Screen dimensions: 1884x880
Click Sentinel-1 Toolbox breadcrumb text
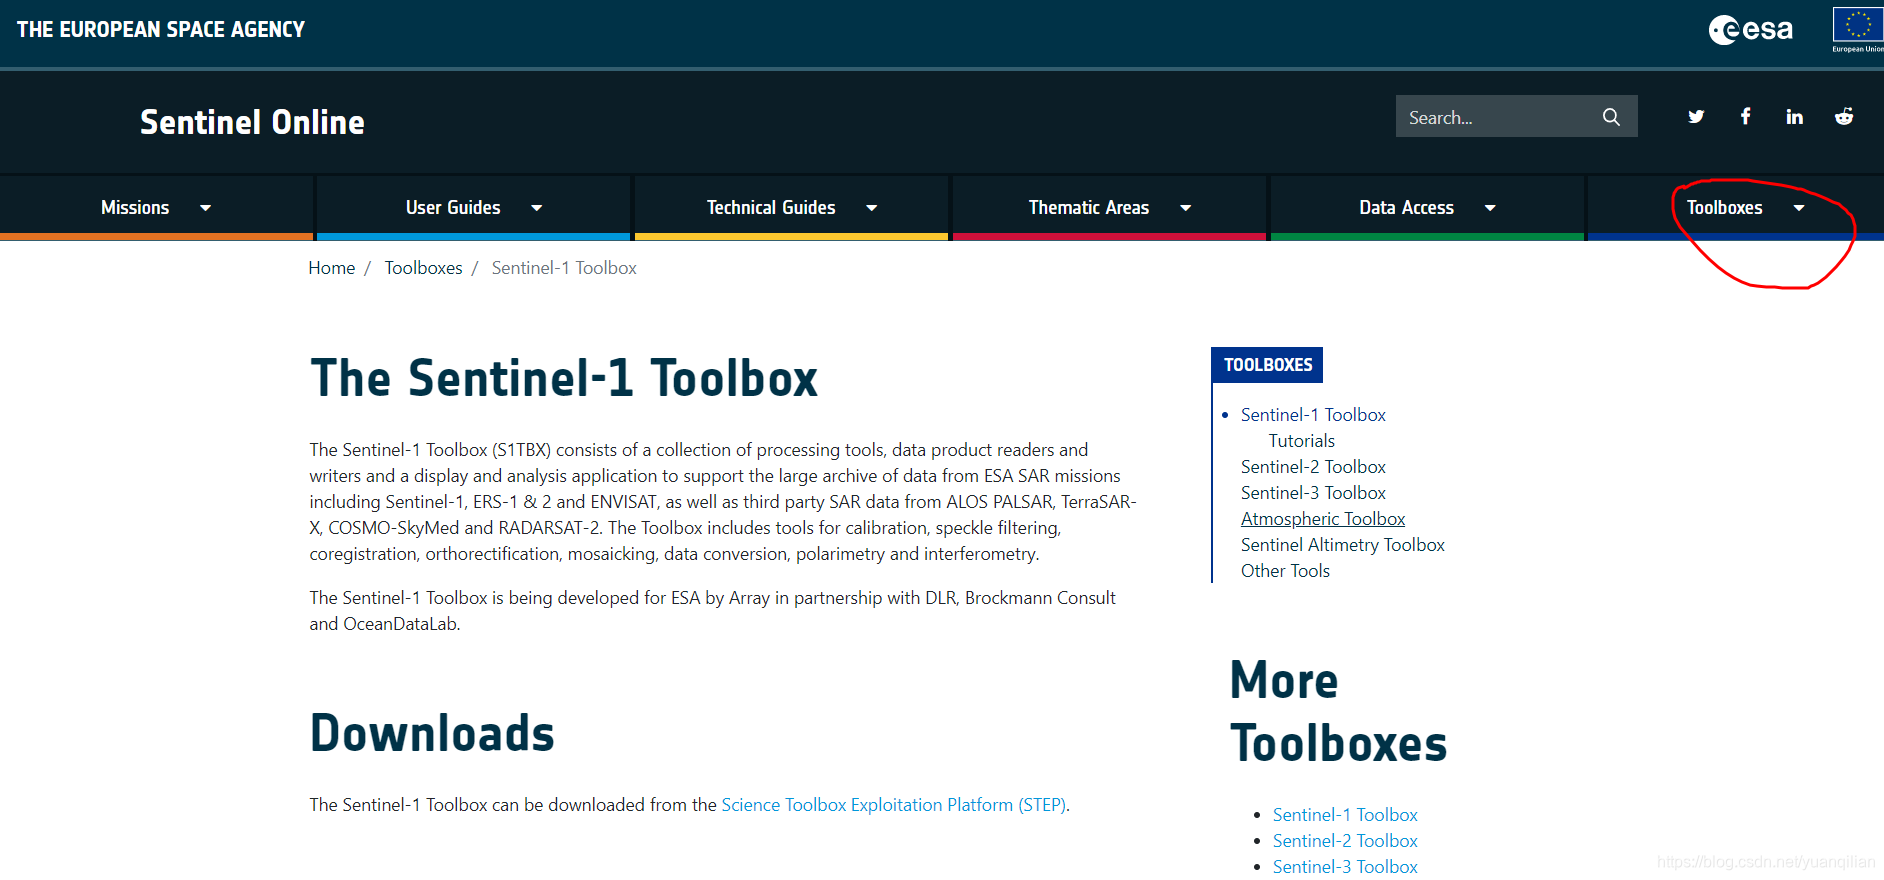(564, 268)
